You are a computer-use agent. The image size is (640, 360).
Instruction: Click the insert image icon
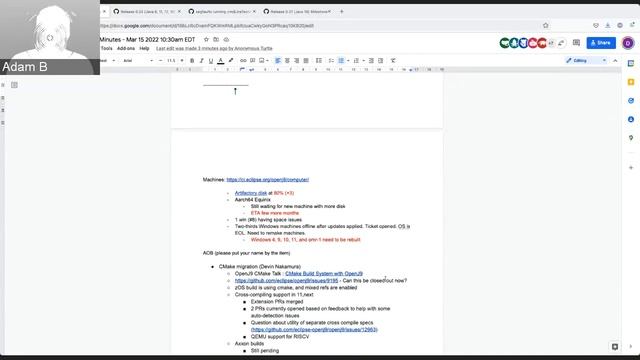[x=262, y=60]
